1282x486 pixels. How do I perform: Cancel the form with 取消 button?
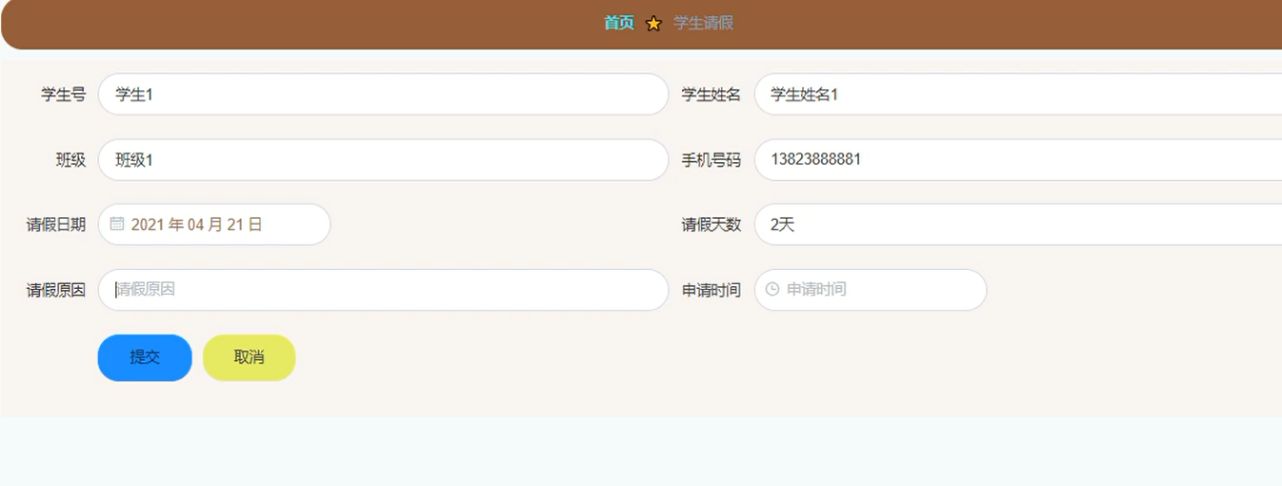point(249,357)
